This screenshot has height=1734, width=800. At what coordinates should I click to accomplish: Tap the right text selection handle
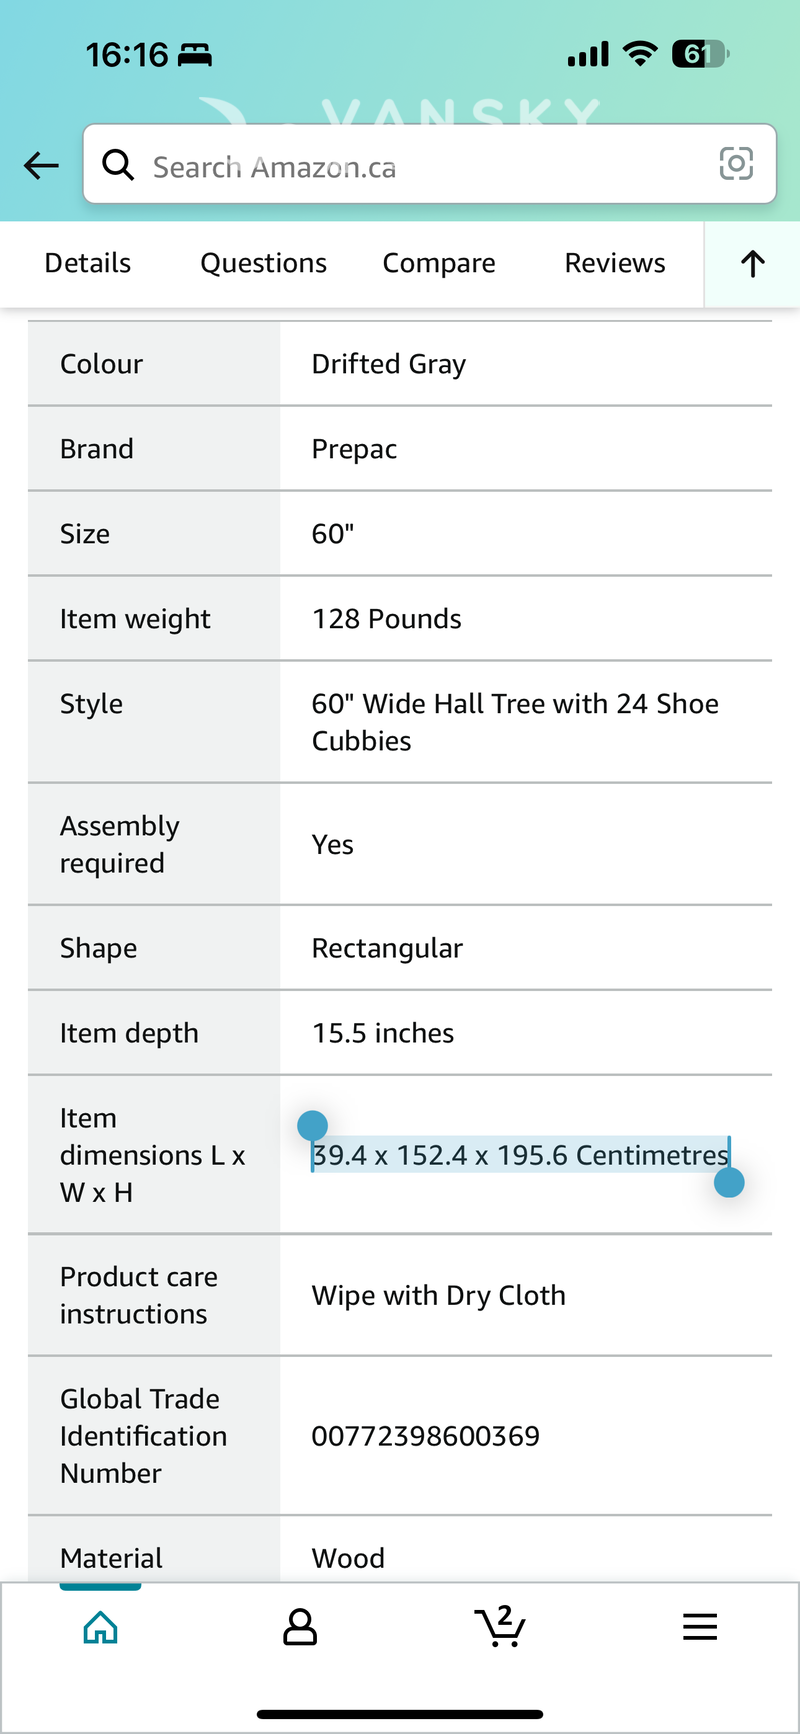[729, 1183]
